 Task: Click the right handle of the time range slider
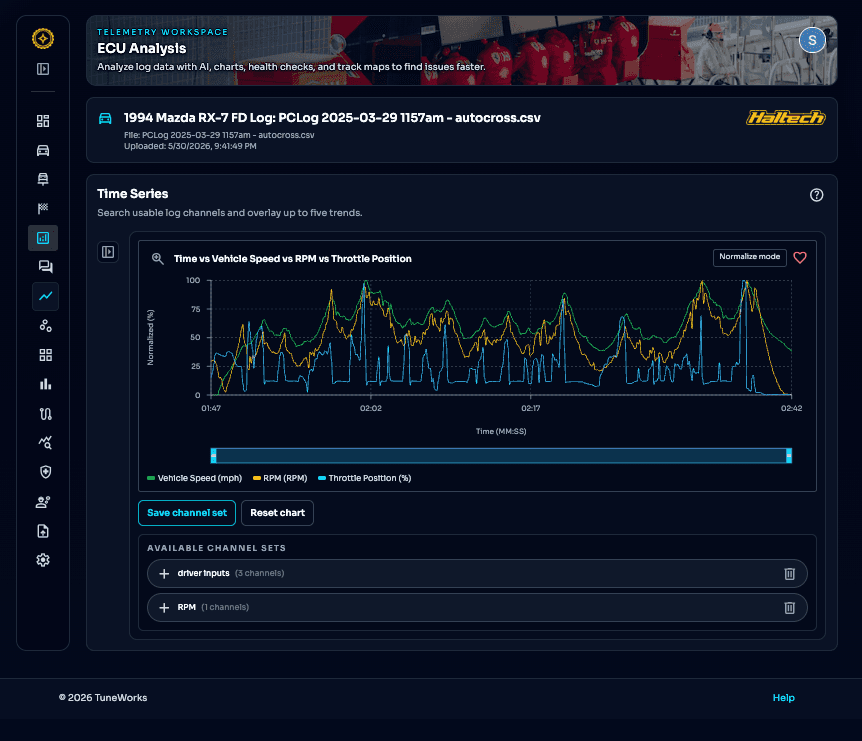tap(789, 455)
